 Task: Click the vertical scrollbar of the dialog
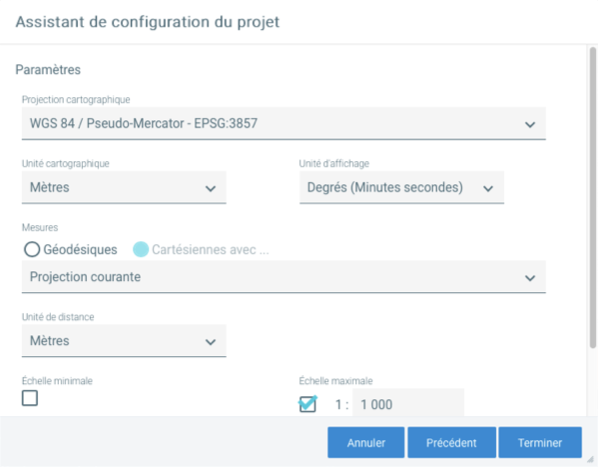click(592, 197)
